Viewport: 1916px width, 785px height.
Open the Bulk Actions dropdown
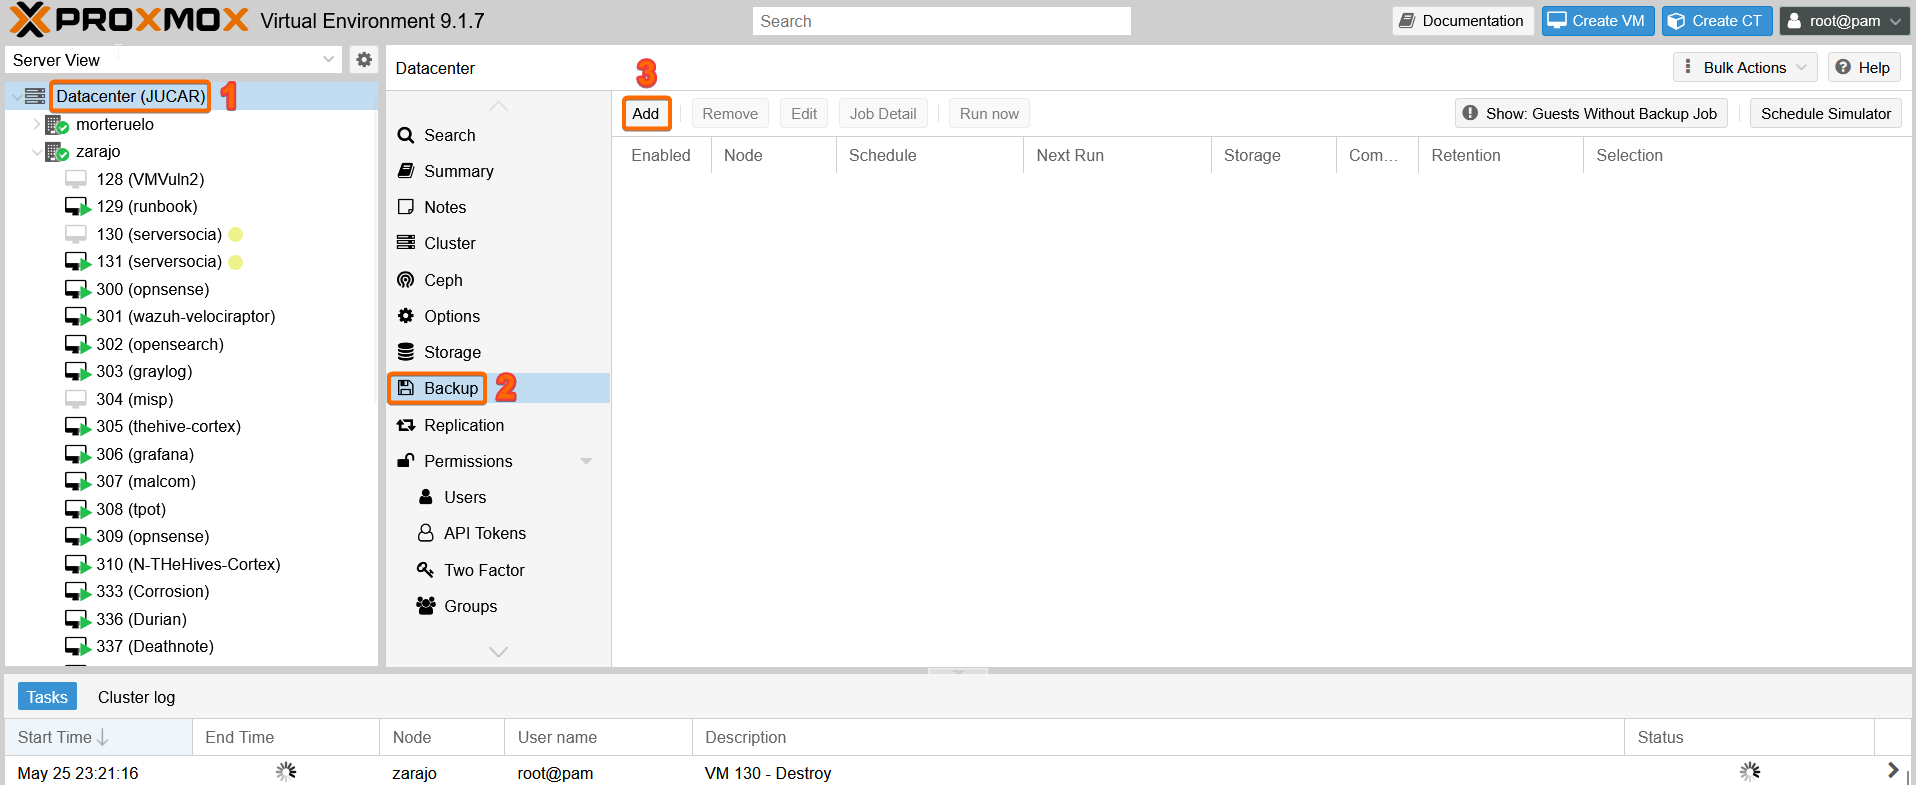click(x=1745, y=67)
